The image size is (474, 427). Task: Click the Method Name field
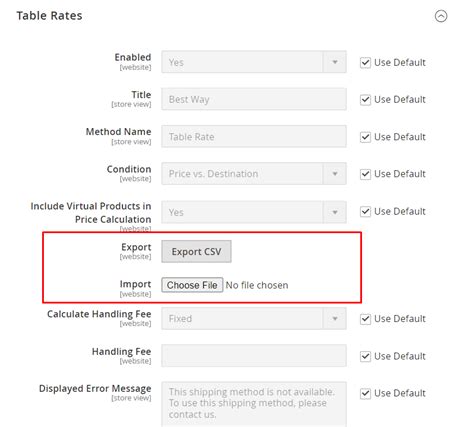click(254, 136)
